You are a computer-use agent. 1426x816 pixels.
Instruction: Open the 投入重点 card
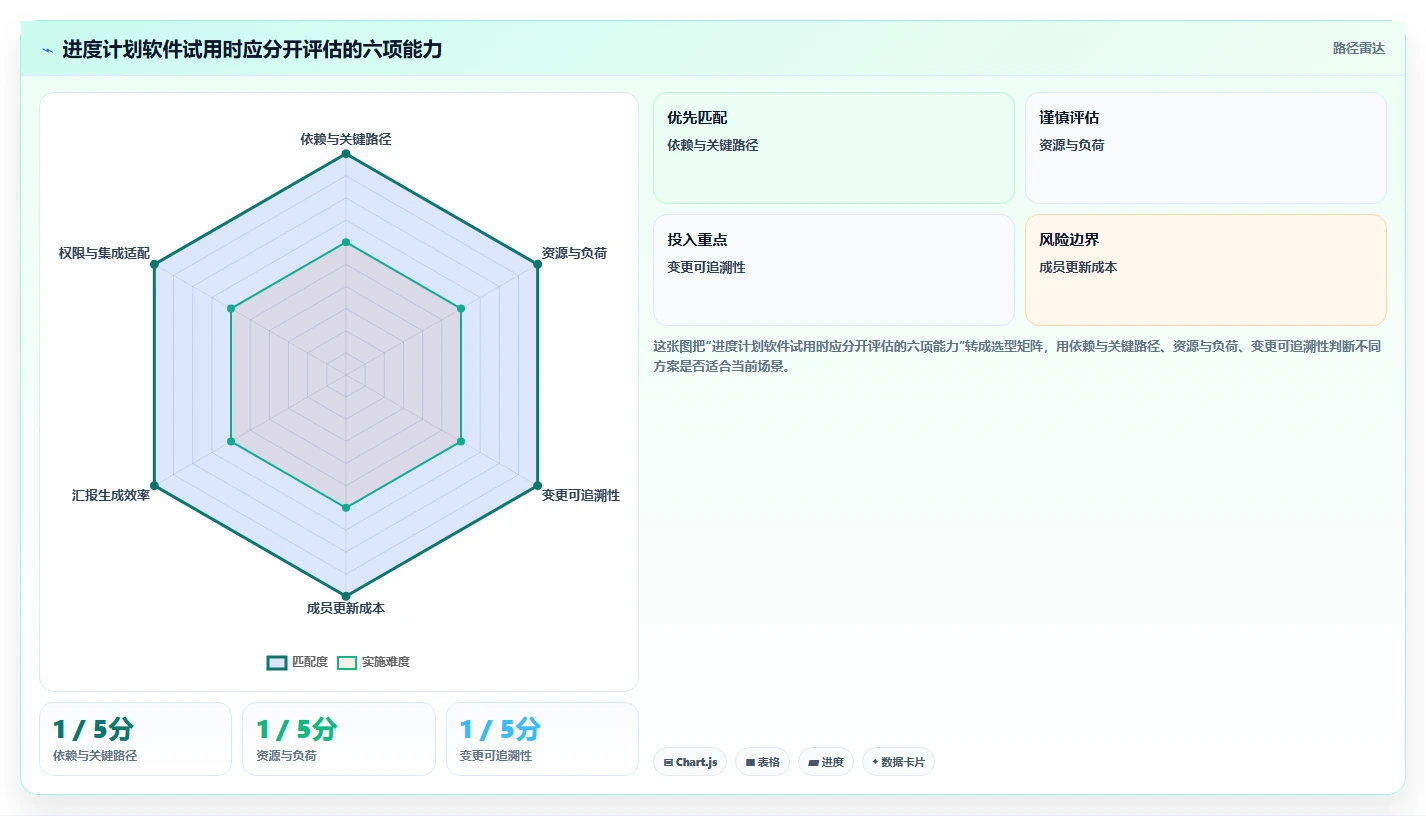click(834, 270)
